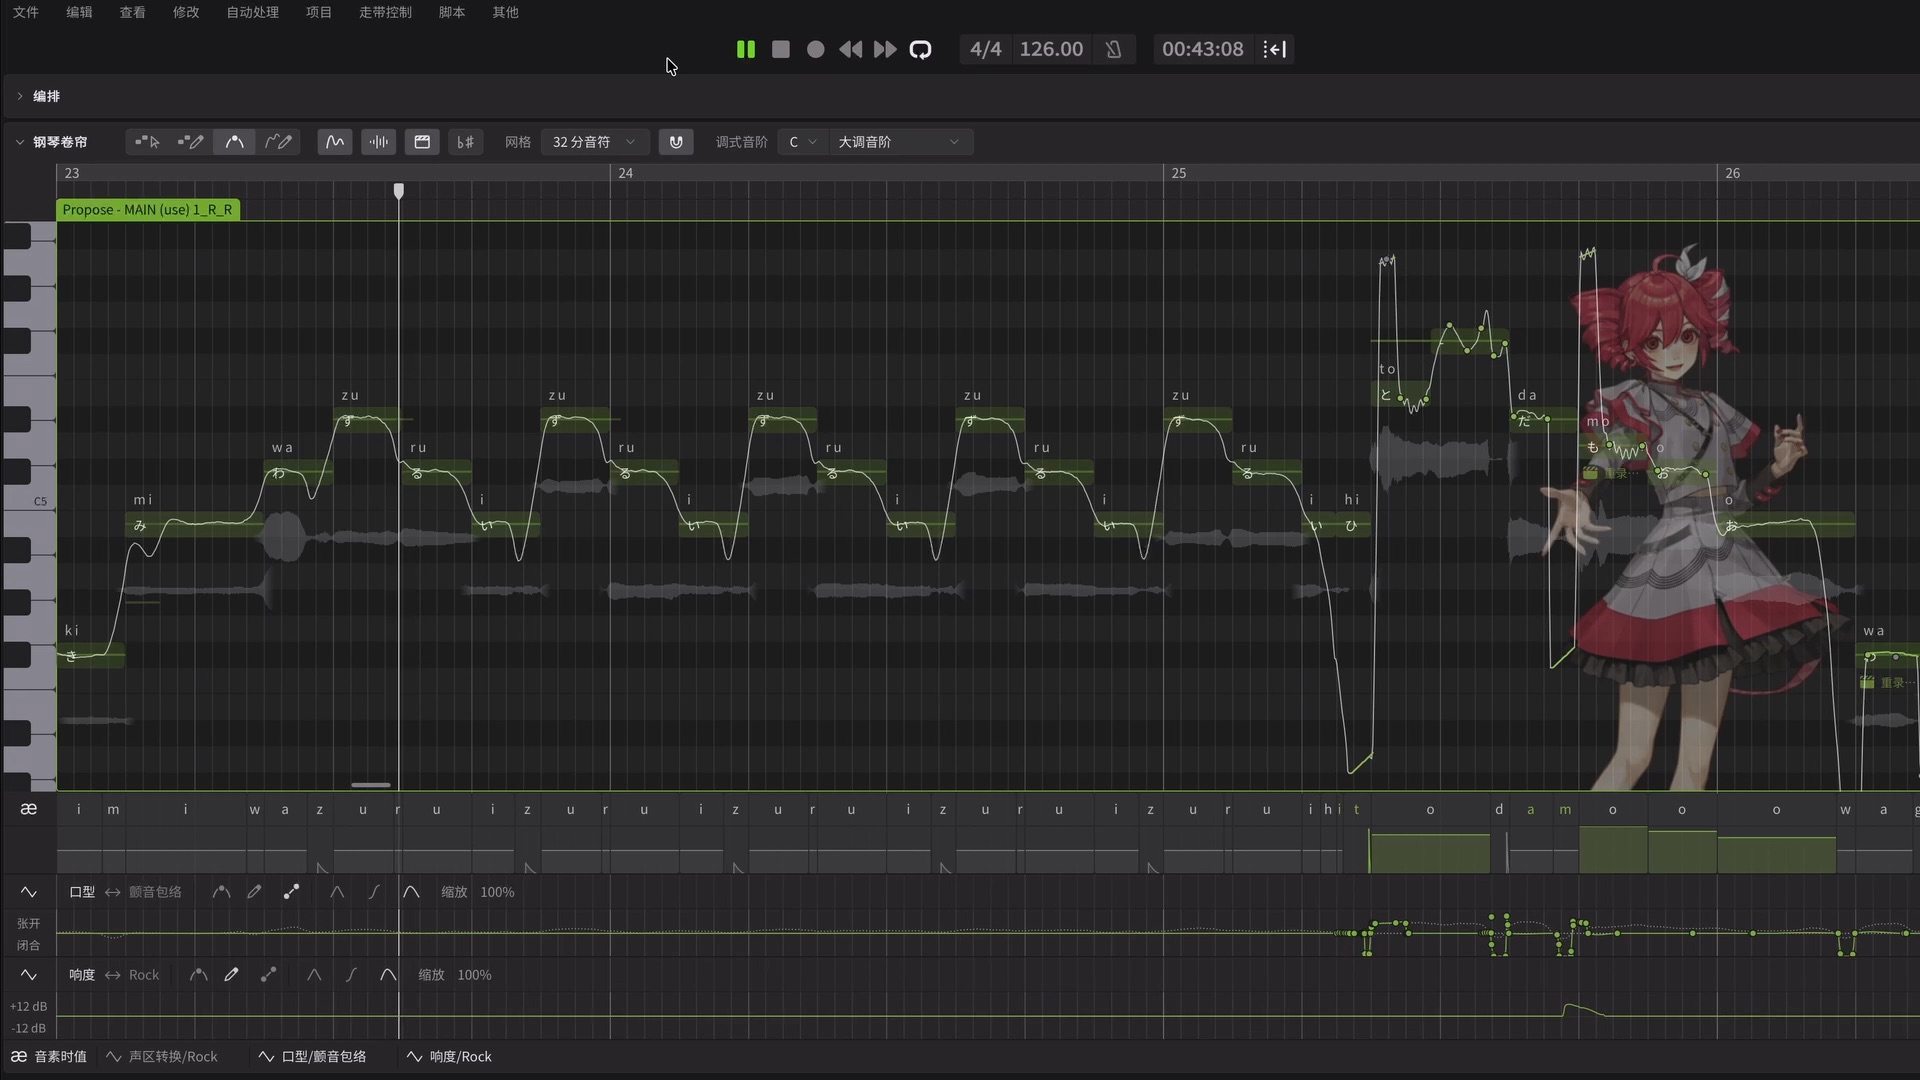Screen dimensions: 1920x1080
Task: Select linear interpolation in 响度 lane
Action: pyautogui.click(x=314, y=975)
